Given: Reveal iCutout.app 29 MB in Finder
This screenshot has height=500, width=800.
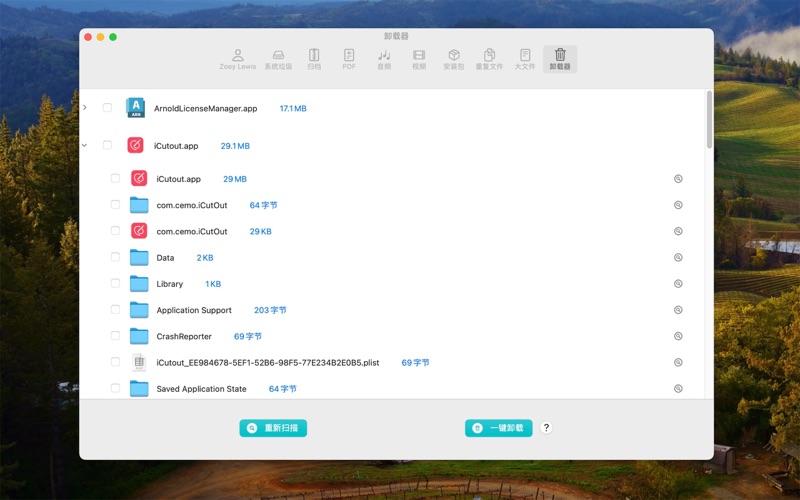Looking at the screenshot, I should [678, 179].
